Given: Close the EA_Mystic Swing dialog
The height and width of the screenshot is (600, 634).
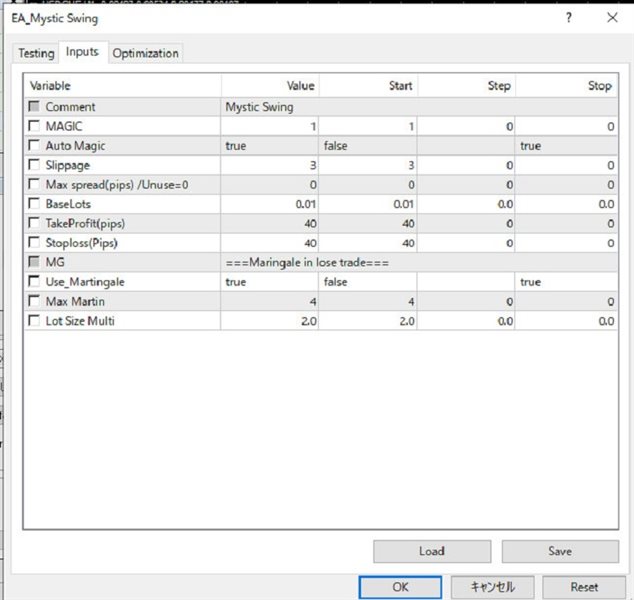Looking at the screenshot, I should pyautogui.click(x=612, y=17).
